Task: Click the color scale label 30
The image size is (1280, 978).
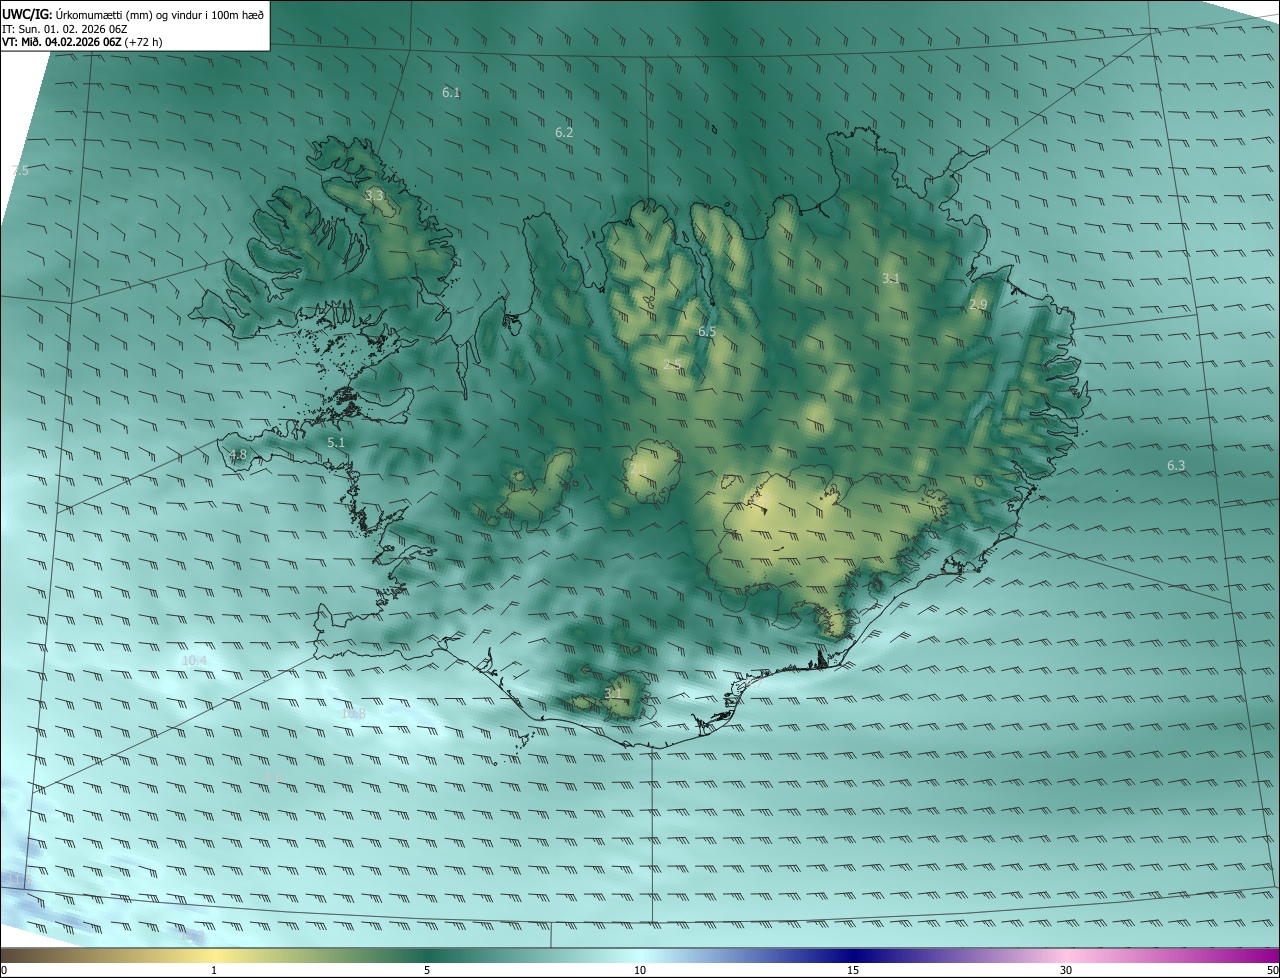Action: pos(1066,971)
